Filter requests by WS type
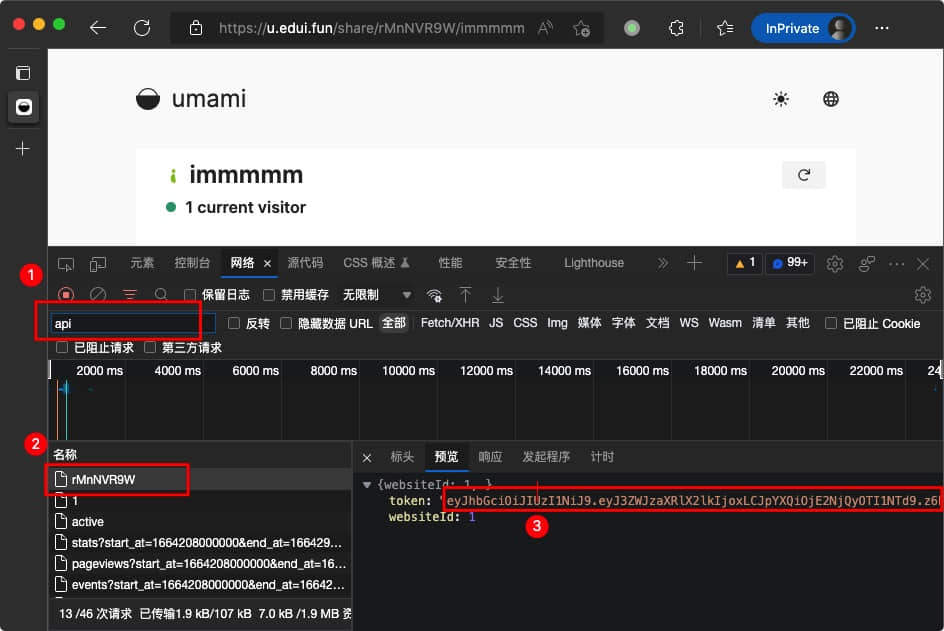The height and width of the screenshot is (631, 944). coord(689,323)
